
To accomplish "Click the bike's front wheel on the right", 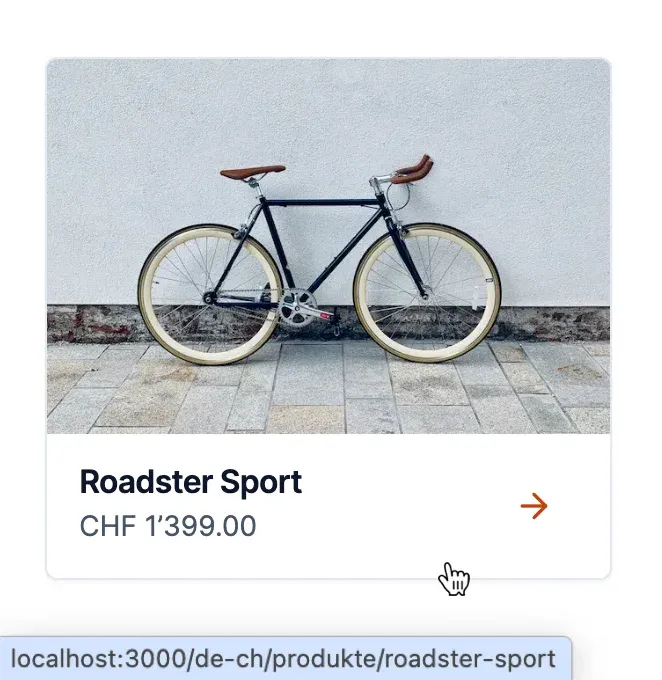I will 427,293.
